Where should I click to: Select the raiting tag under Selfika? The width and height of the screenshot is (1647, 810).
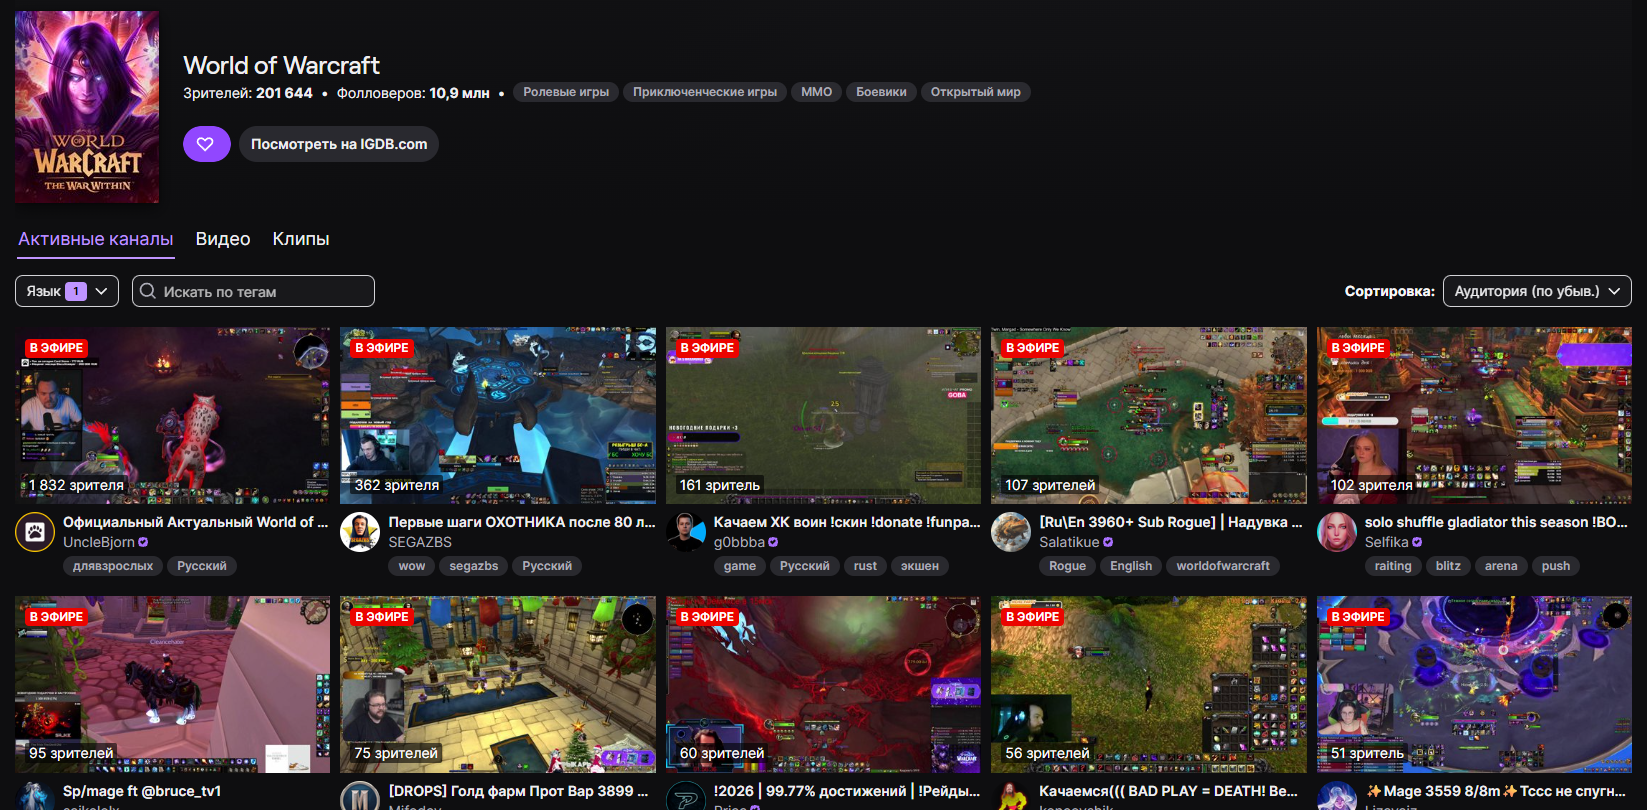tap(1393, 566)
